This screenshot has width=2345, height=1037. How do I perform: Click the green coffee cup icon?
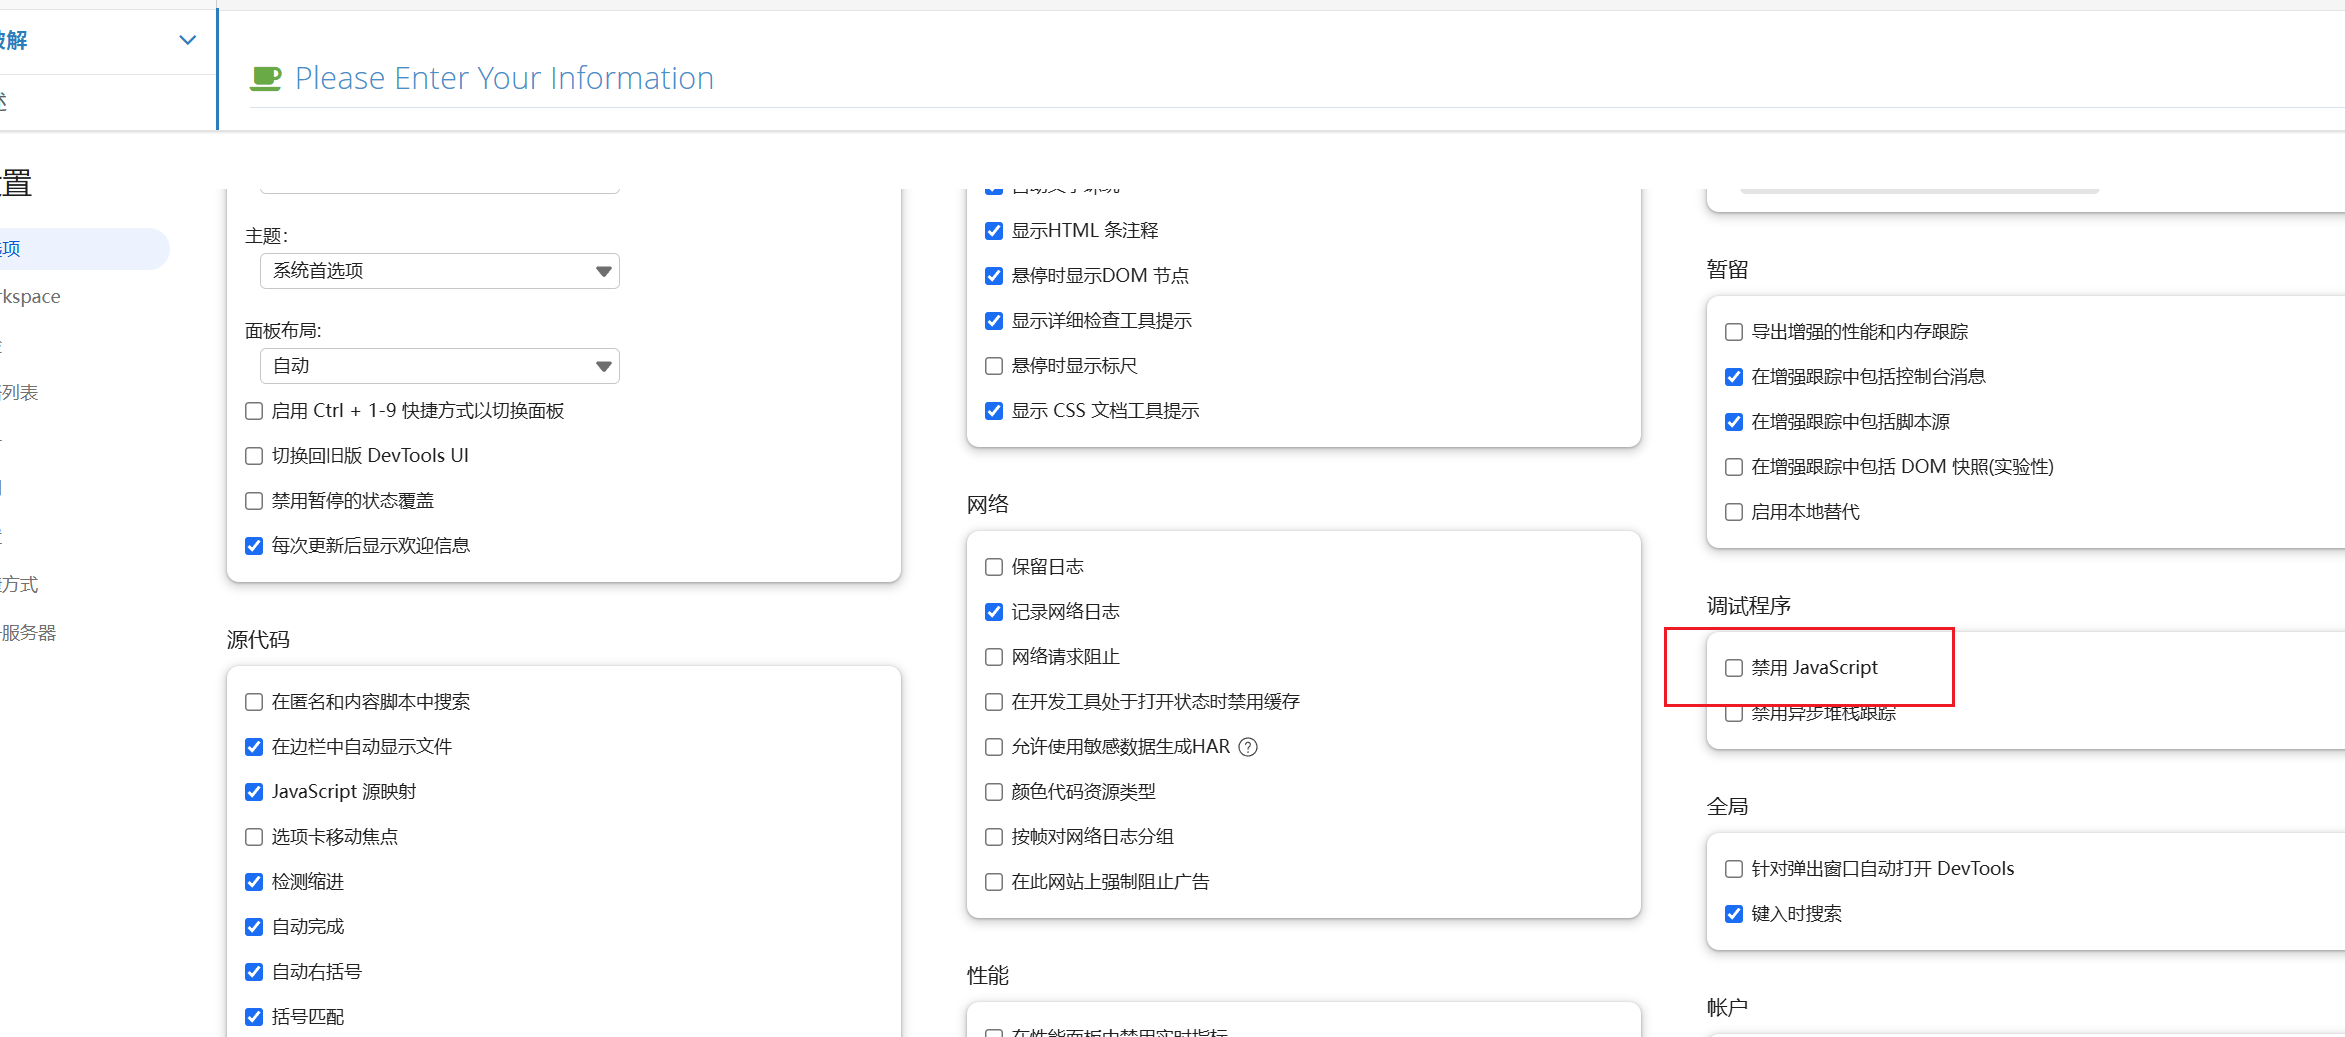tap(265, 78)
